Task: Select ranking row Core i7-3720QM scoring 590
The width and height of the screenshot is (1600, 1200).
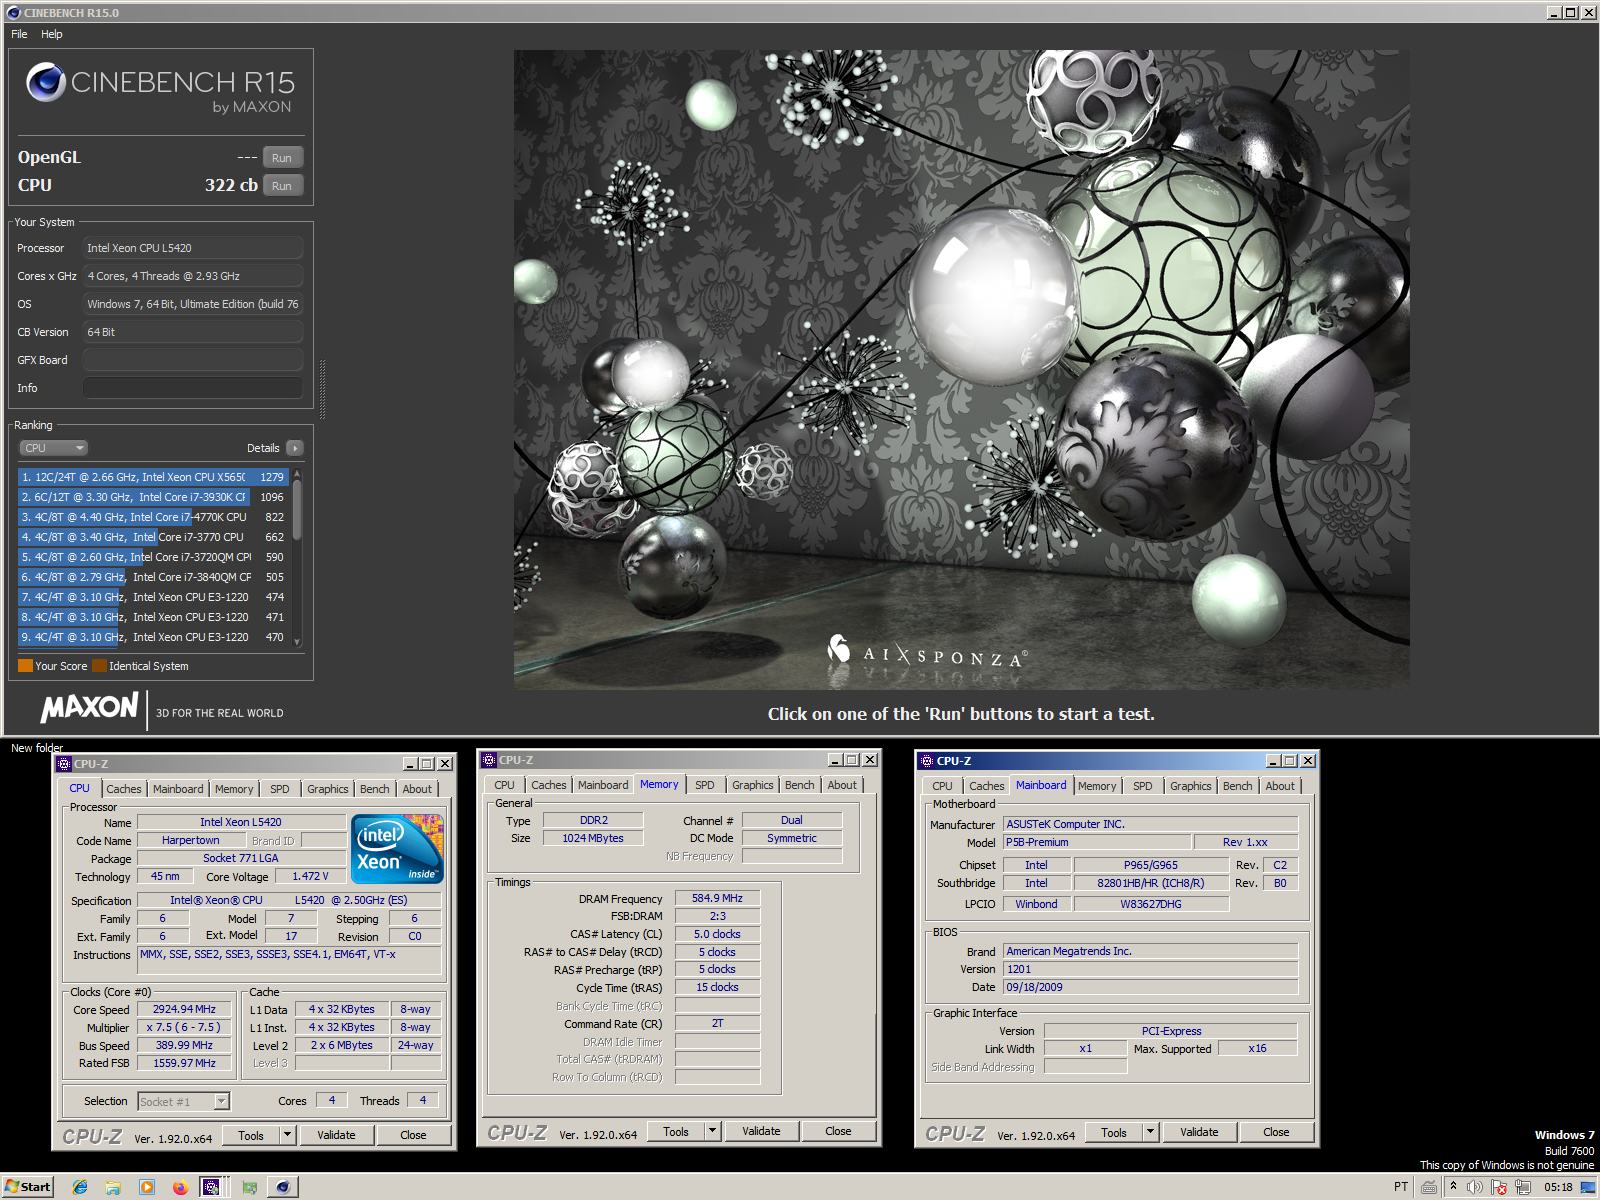Action: point(154,557)
